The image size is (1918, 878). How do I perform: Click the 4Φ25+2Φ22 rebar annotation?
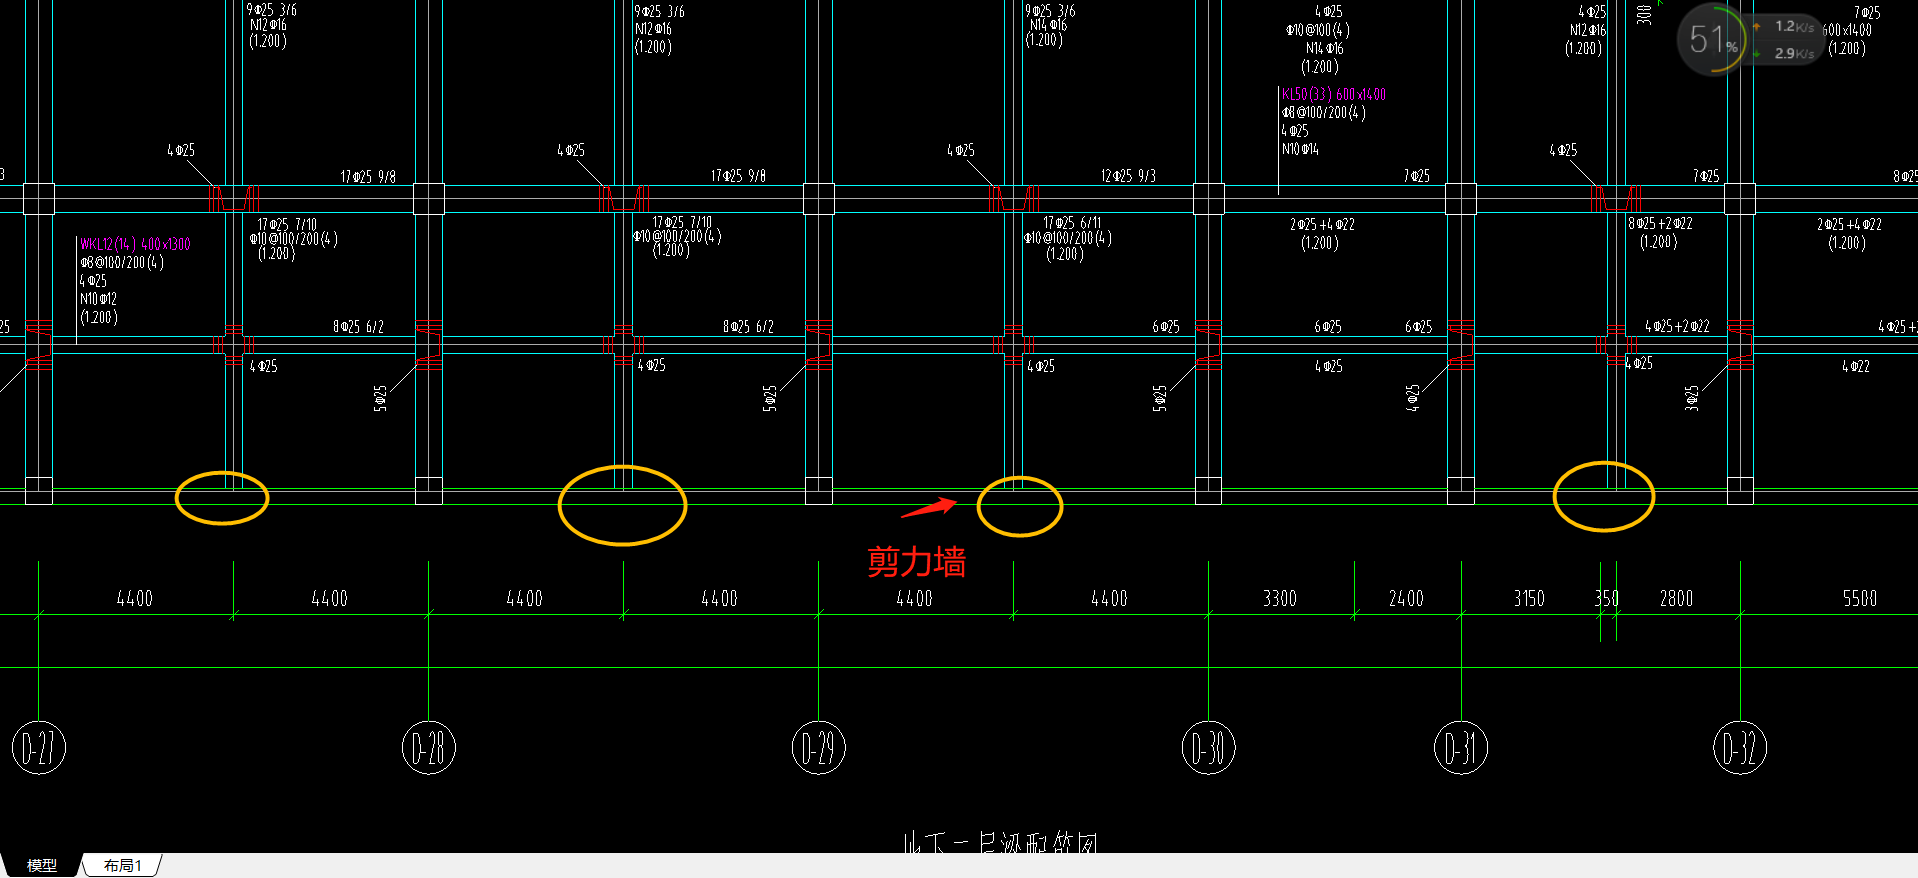(x=1677, y=326)
